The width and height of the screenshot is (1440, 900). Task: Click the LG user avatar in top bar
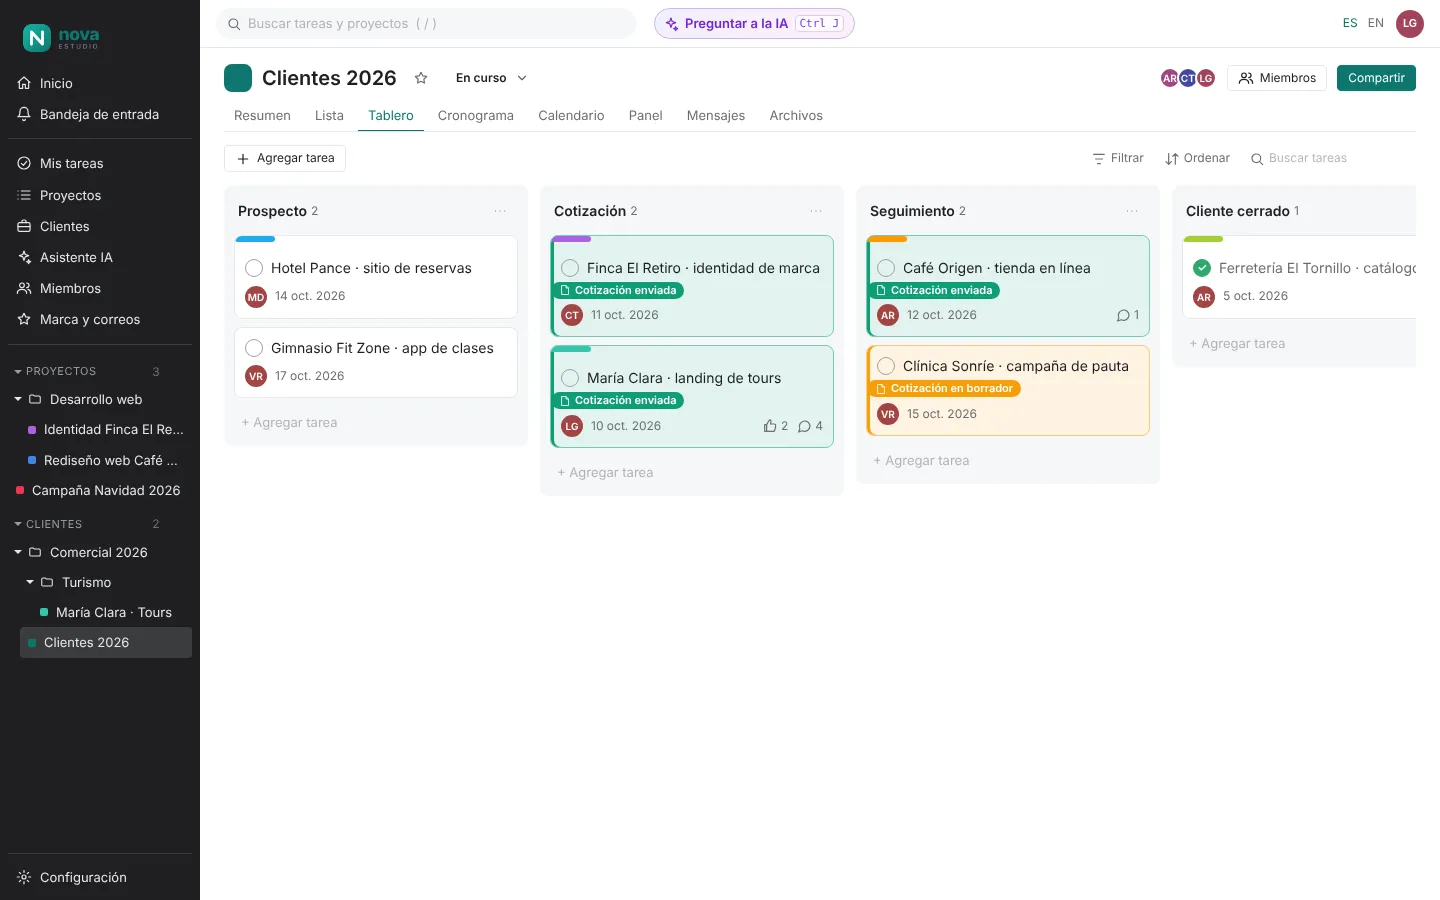(x=1410, y=24)
